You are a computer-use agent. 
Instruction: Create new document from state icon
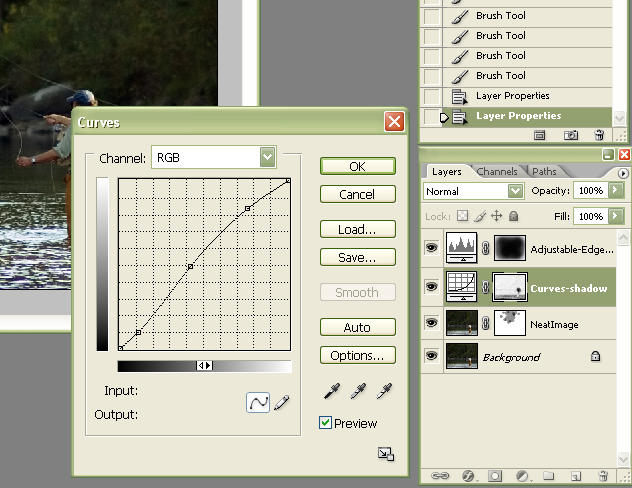pyautogui.click(x=539, y=135)
